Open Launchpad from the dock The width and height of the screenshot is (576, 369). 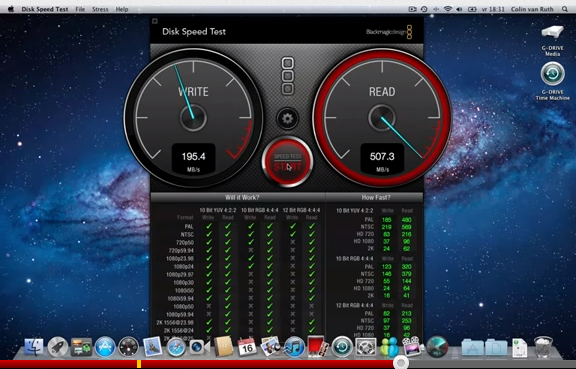pos(58,346)
